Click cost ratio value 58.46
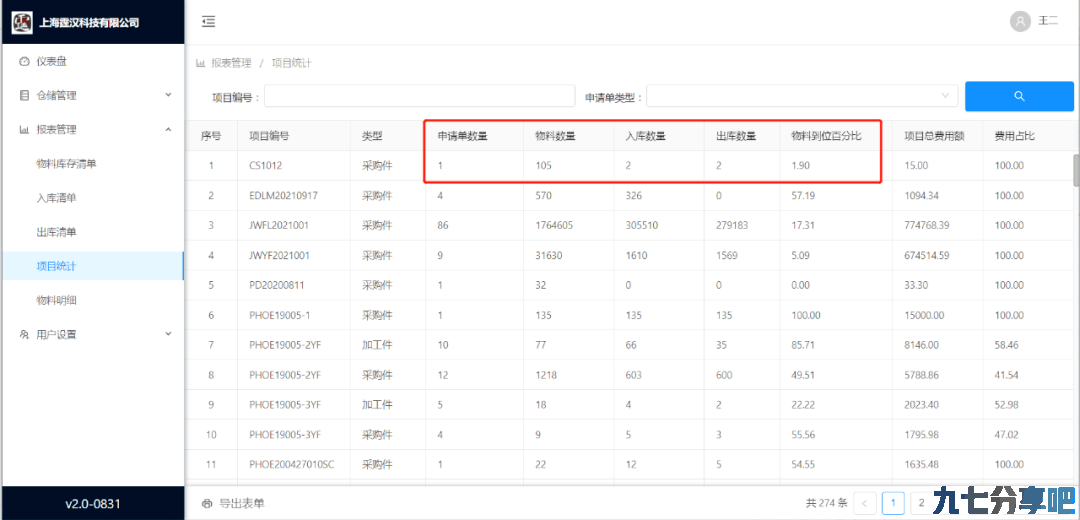1080x520 pixels. 1006,345
